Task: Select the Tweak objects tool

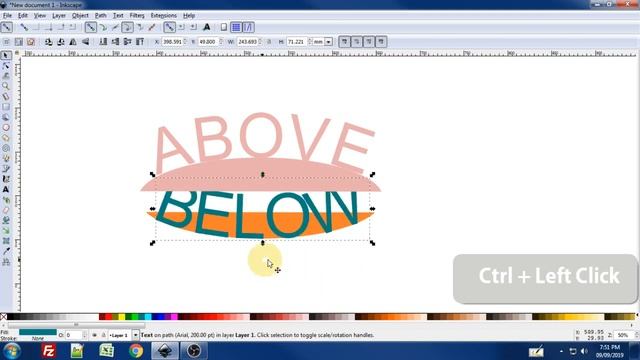Action: pyautogui.click(x=6, y=76)
